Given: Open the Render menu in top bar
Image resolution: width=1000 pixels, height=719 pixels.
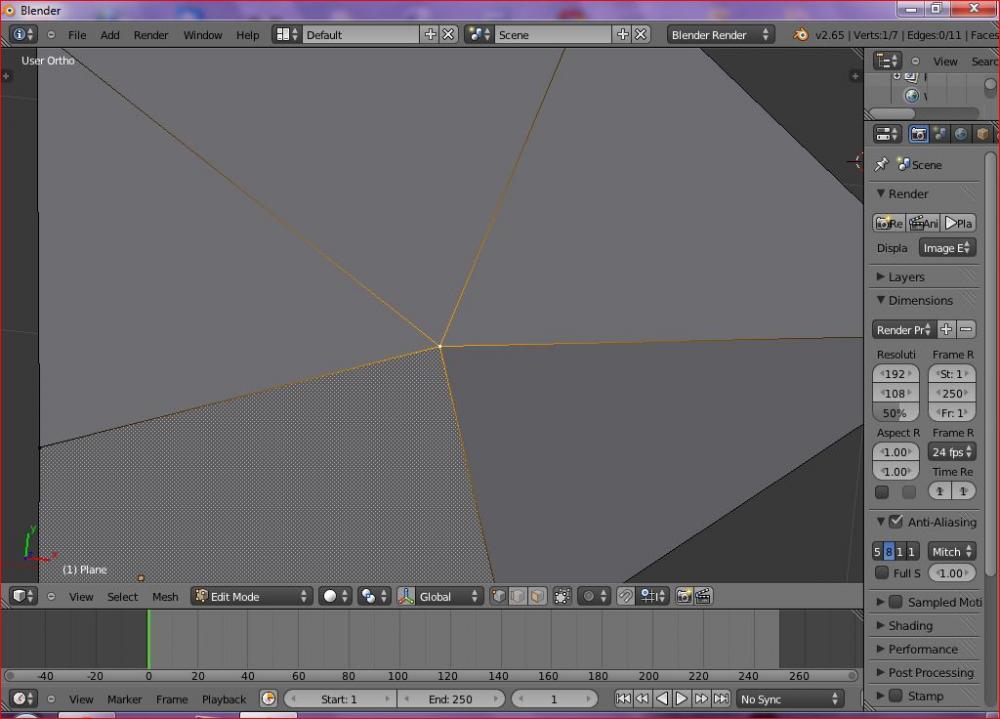Looking at the screenshot, I should 151,34.
